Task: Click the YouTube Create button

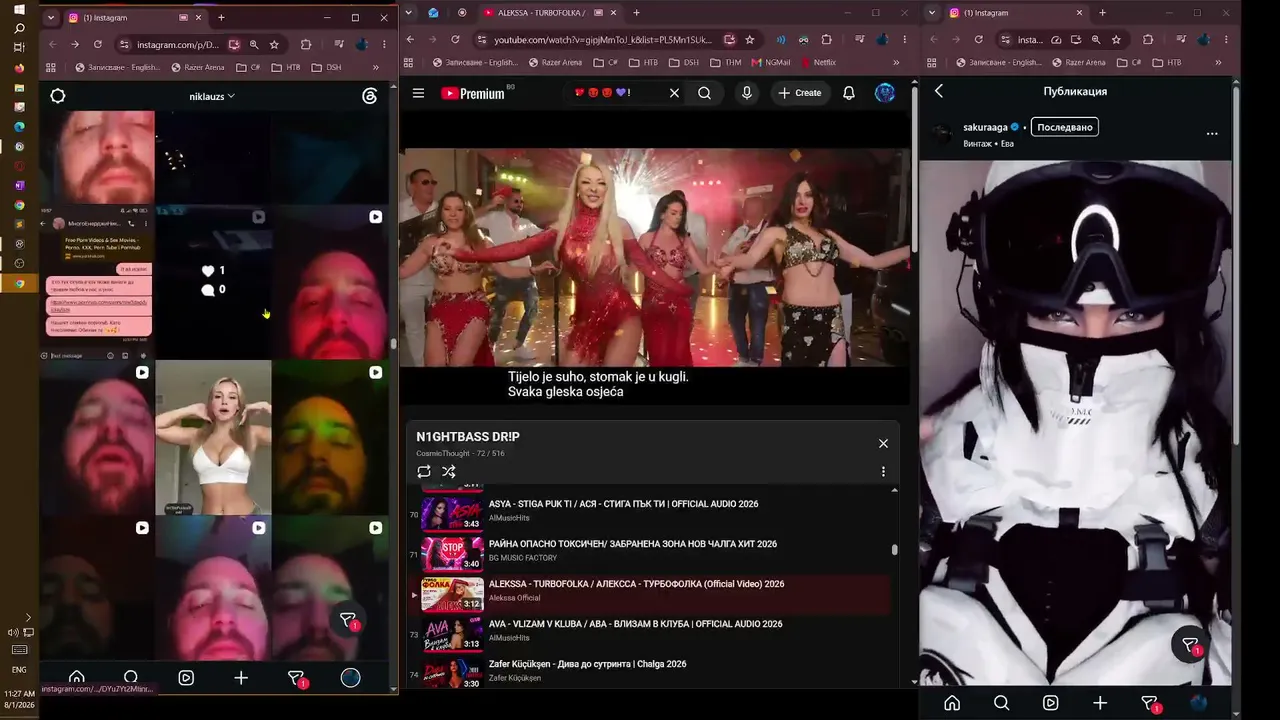Action: [800, 93]
